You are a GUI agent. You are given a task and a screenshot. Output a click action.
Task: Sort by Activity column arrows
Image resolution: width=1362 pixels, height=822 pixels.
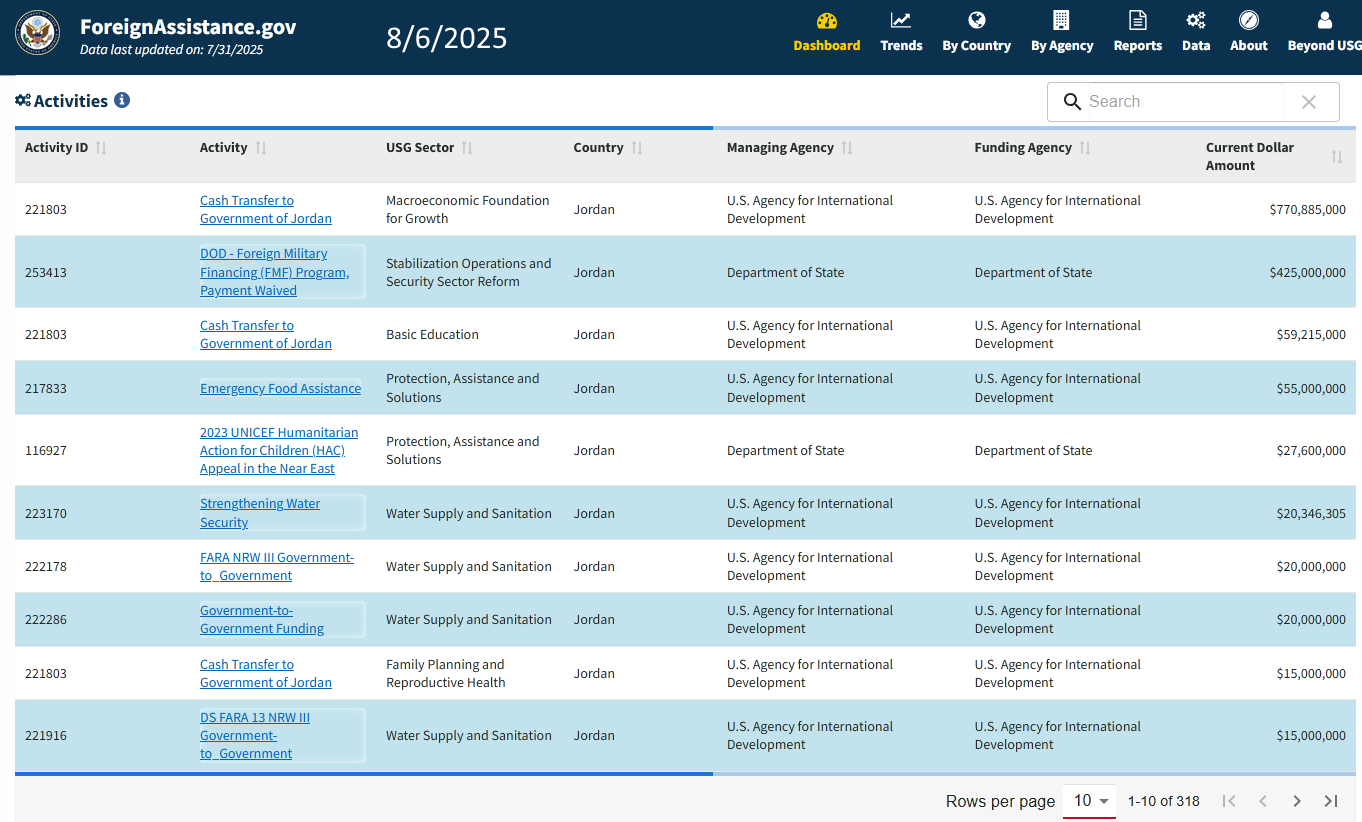(x=261, y=148)
